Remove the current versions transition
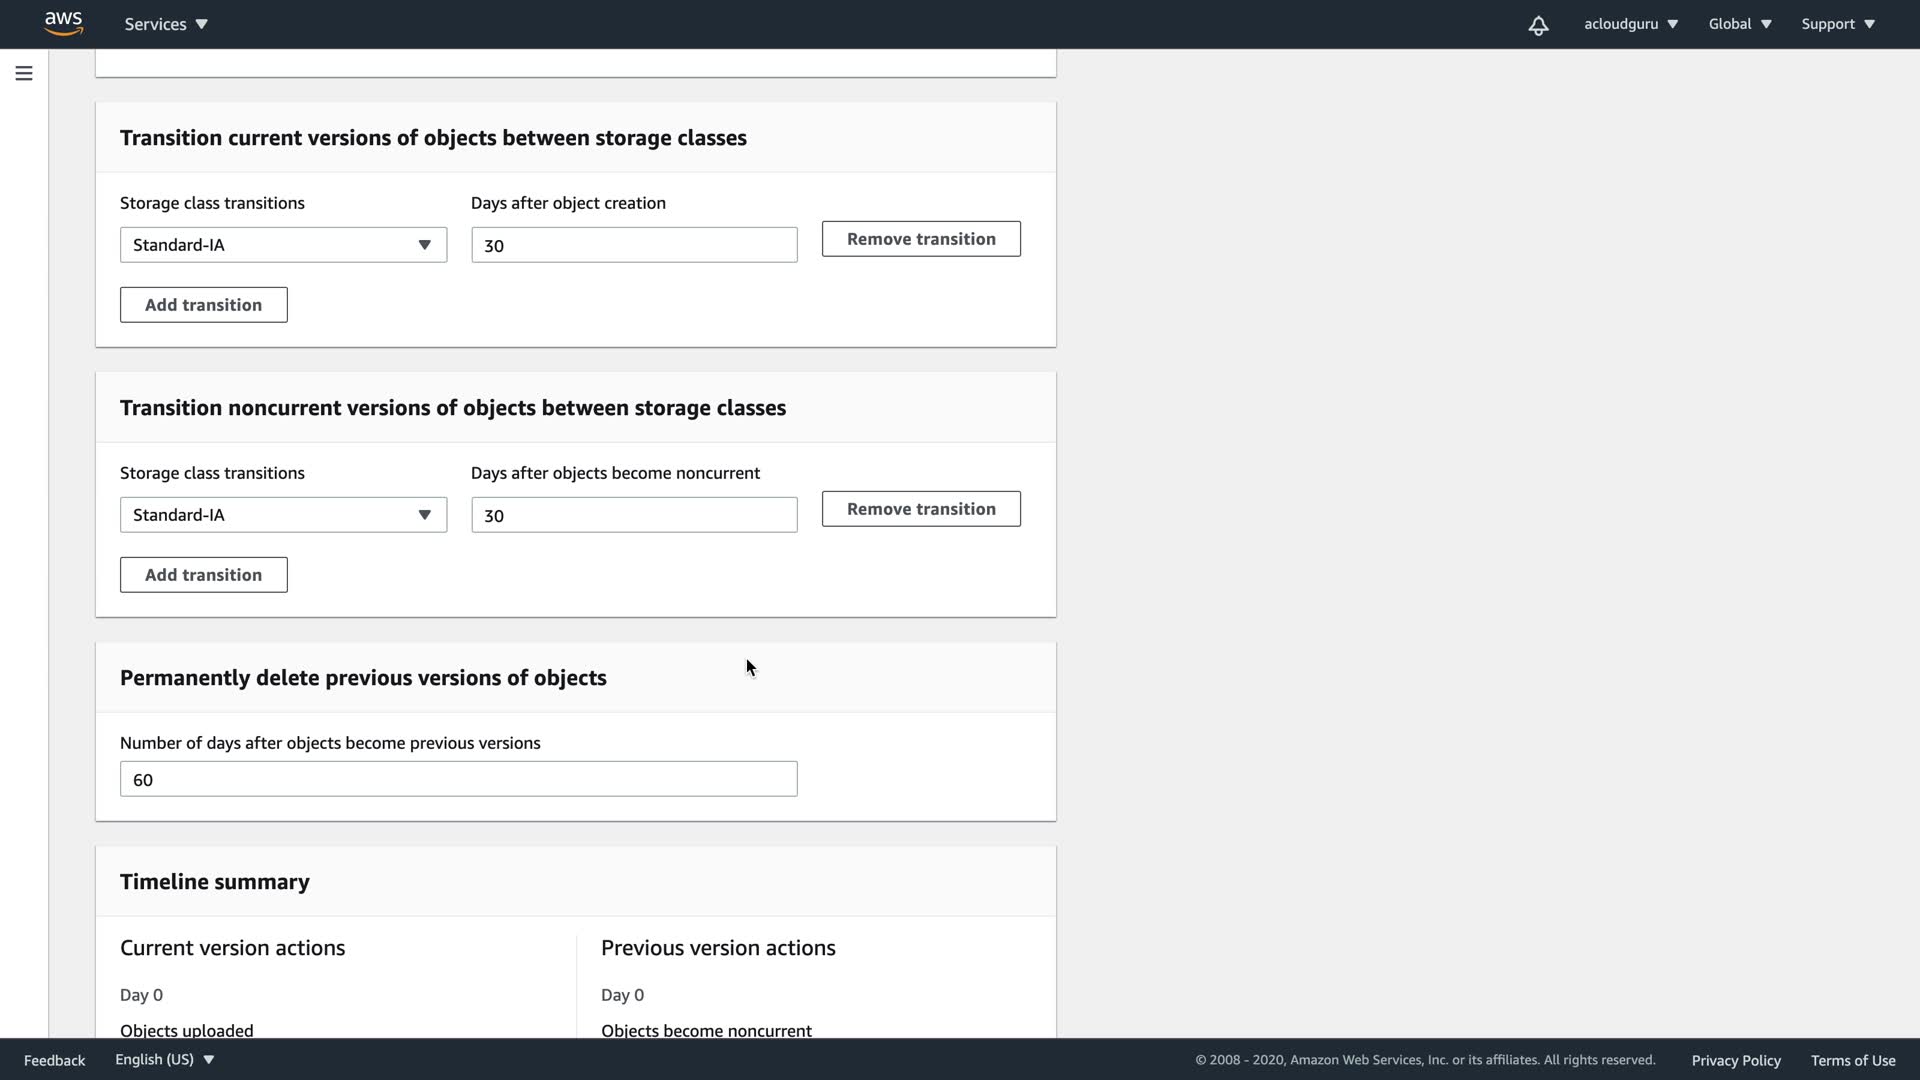This screenshot has width=1920, height=1080. 921,239
